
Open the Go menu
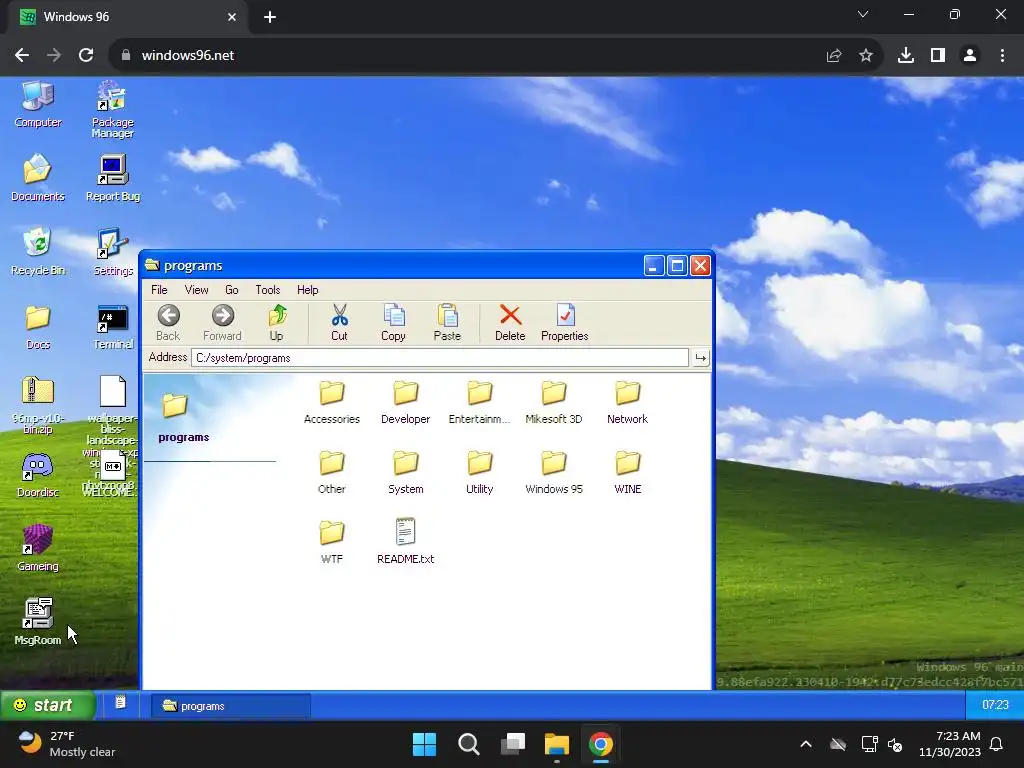pyautogui.click(x=232, y=290)
